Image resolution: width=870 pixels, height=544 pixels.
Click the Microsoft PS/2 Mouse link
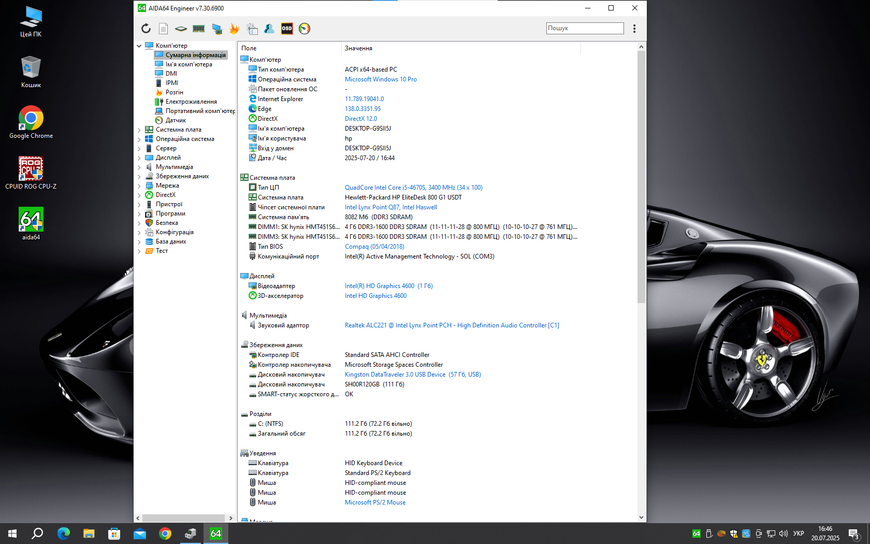tap(375, 502)
